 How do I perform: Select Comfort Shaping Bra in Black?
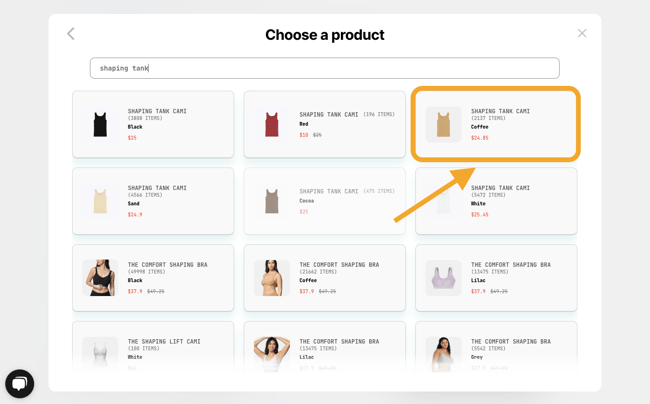pos(153,278)
